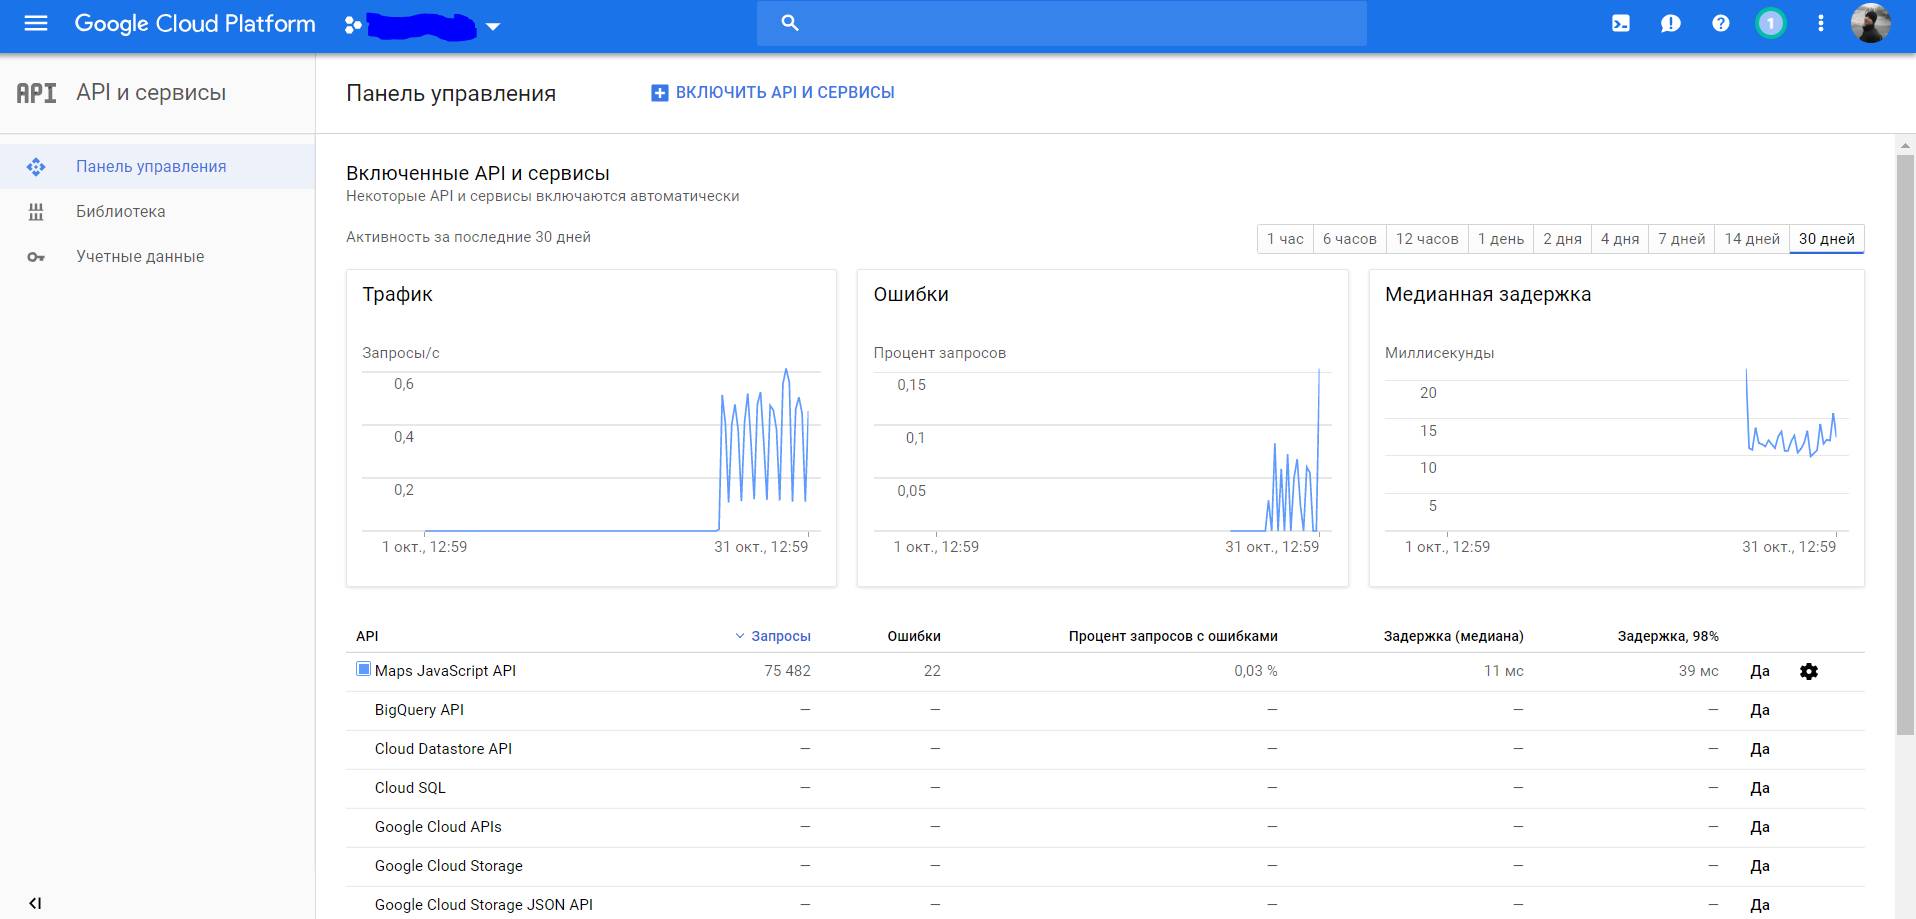
Task: Open Библиотека from the sidebar
Action: tap(120, 211)
